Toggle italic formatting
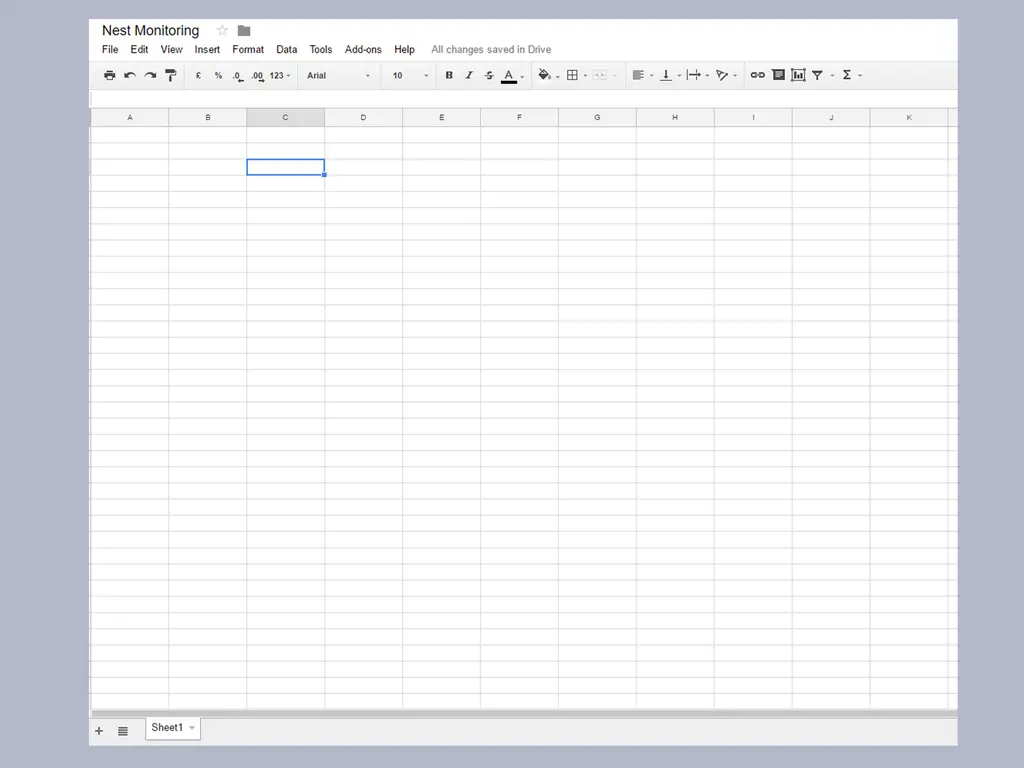Viewport: 1024px width, 768px height. coord(469,75)
